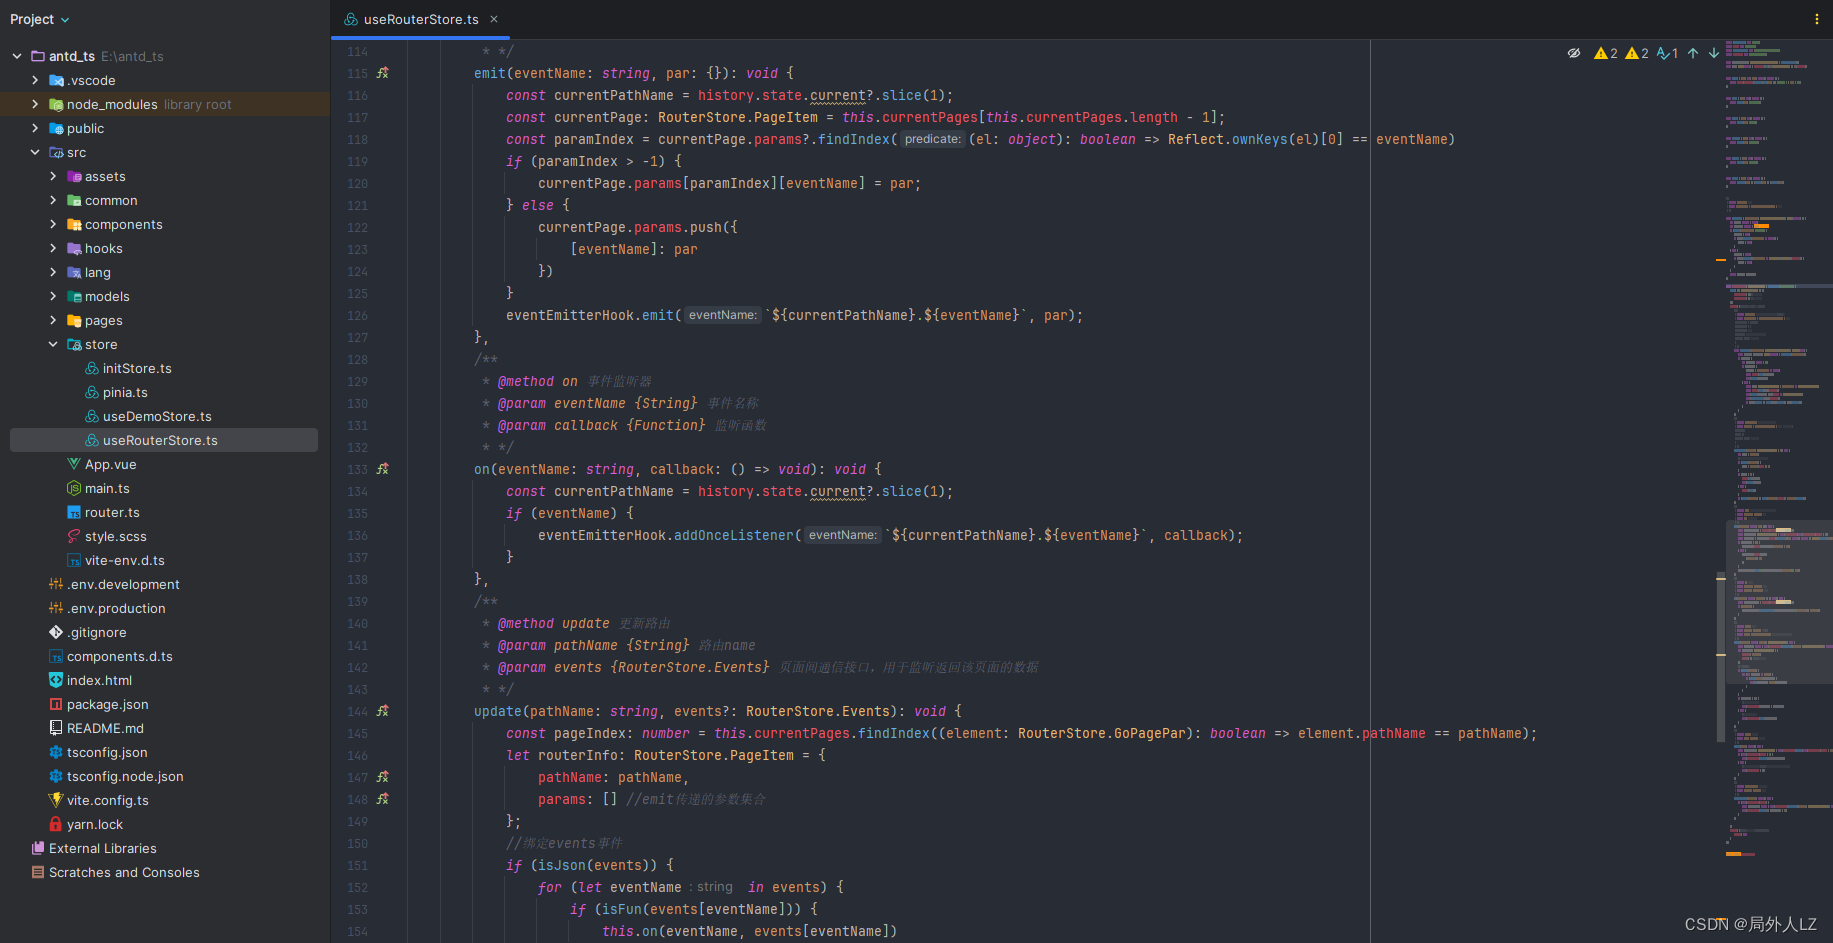Expand the hooks folder

pos(53,248)
